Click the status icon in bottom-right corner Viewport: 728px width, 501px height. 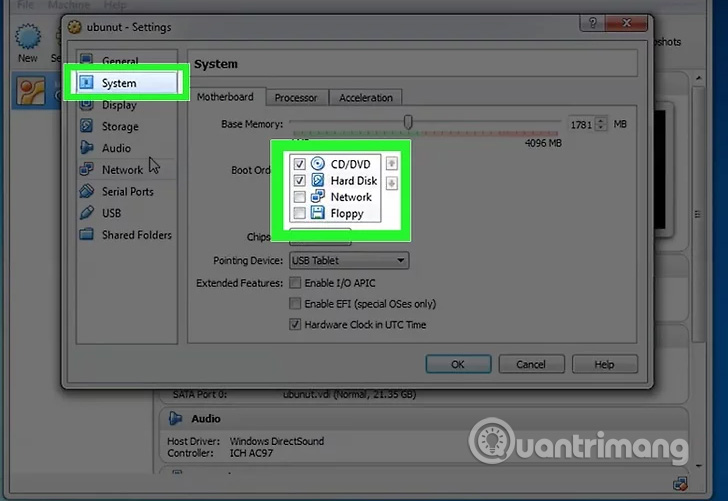click(680, 484)
